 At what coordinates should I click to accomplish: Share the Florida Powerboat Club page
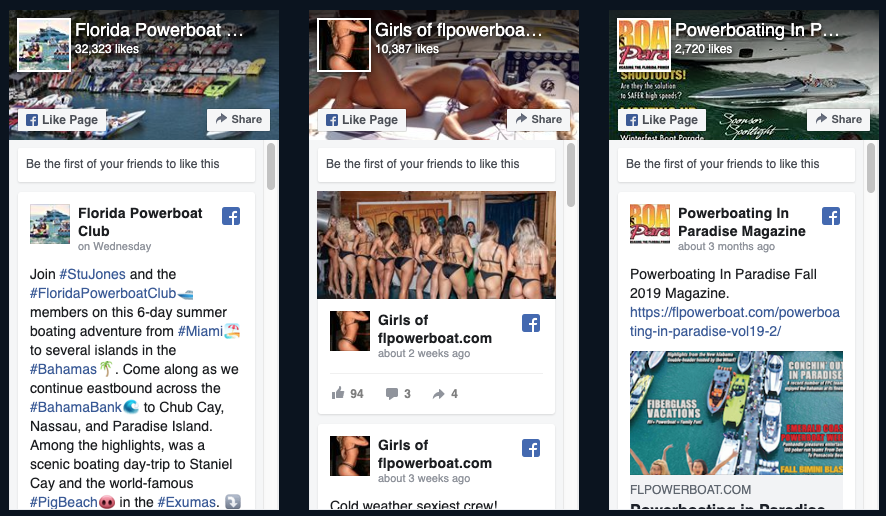pos(238,119)
